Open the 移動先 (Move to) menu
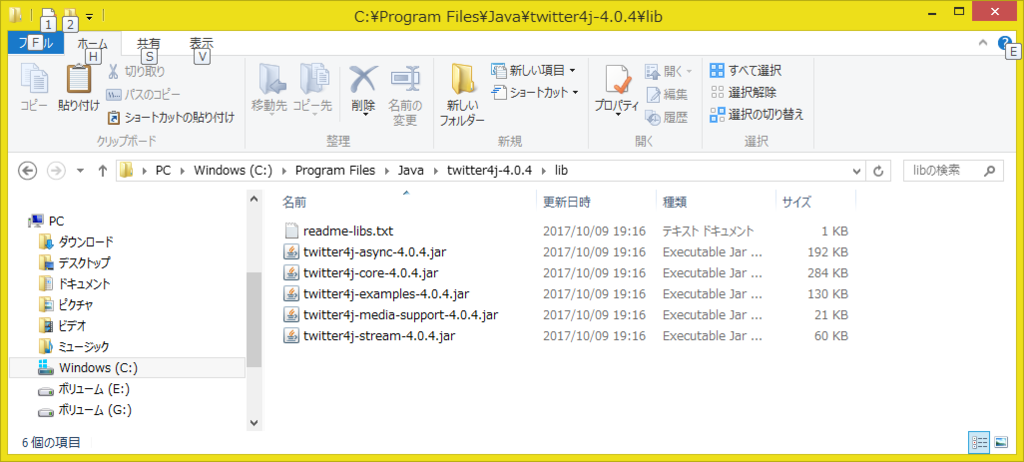 269,90
